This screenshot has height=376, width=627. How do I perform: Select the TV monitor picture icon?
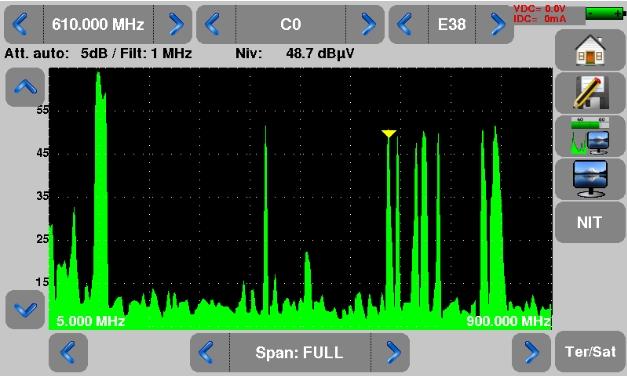(x=590, y=179)
